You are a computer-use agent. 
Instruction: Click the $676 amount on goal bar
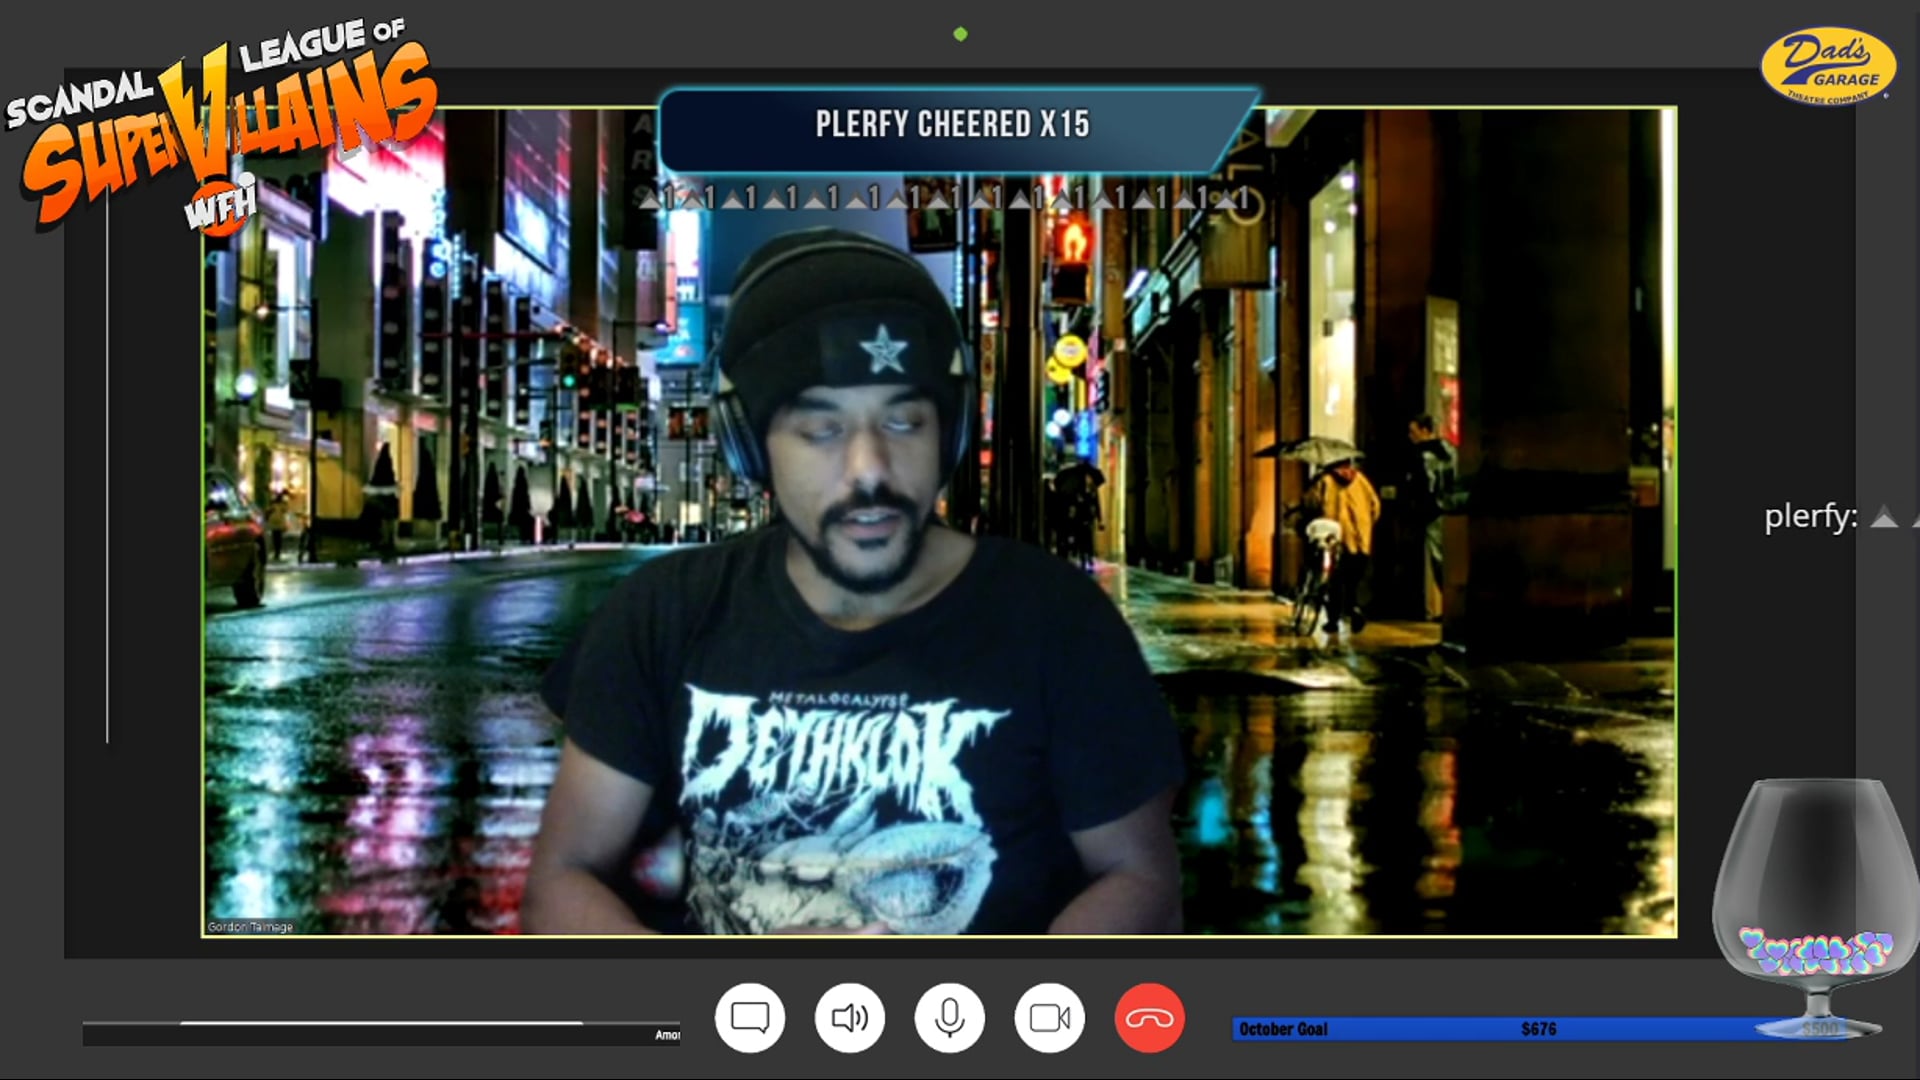point(1538,1029)
